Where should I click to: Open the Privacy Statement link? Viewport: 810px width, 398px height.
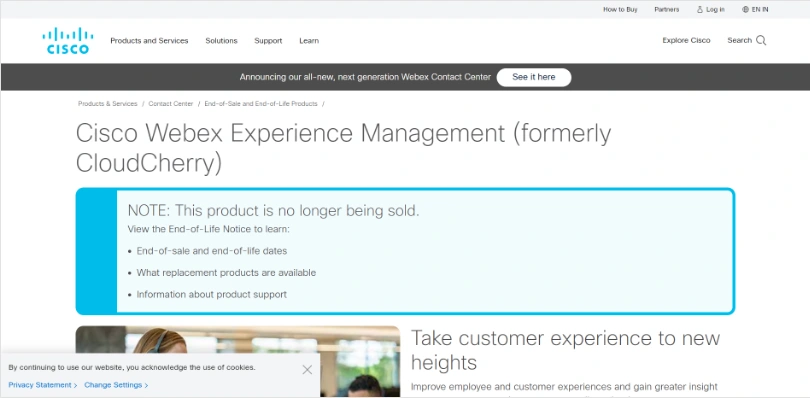(x=42, y=385)
